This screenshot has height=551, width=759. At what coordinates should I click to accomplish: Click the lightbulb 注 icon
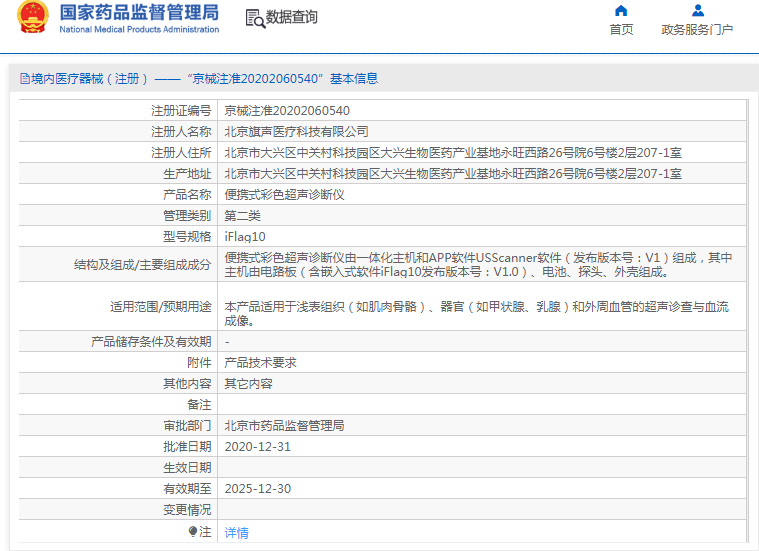pyautogui.click(x=193, y=532)
